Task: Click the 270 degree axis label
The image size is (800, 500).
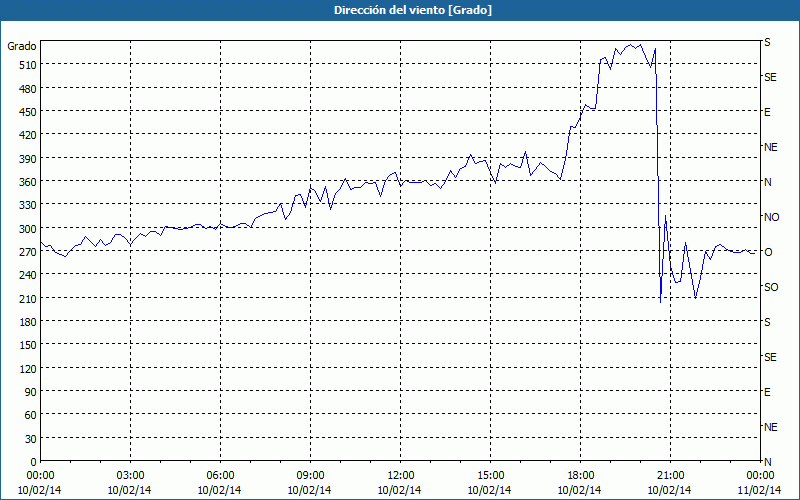Action: pyautogui.click(x=27, y=252)
